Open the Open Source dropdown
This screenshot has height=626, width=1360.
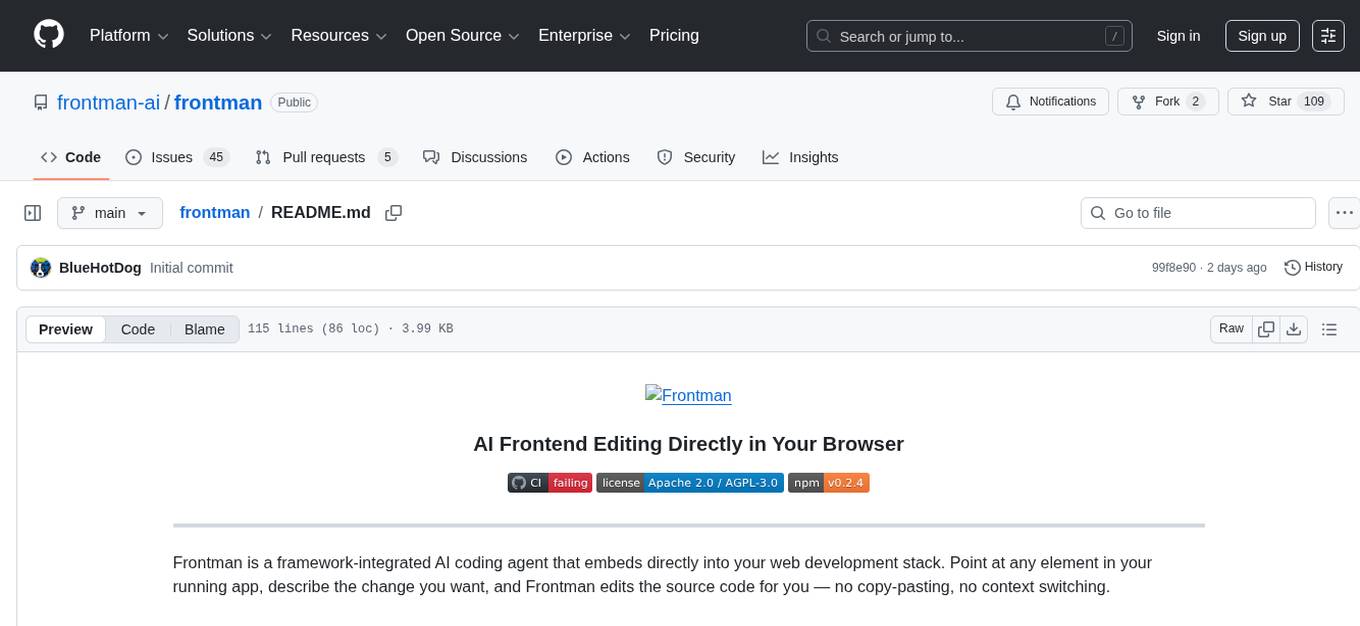[462, 36]
